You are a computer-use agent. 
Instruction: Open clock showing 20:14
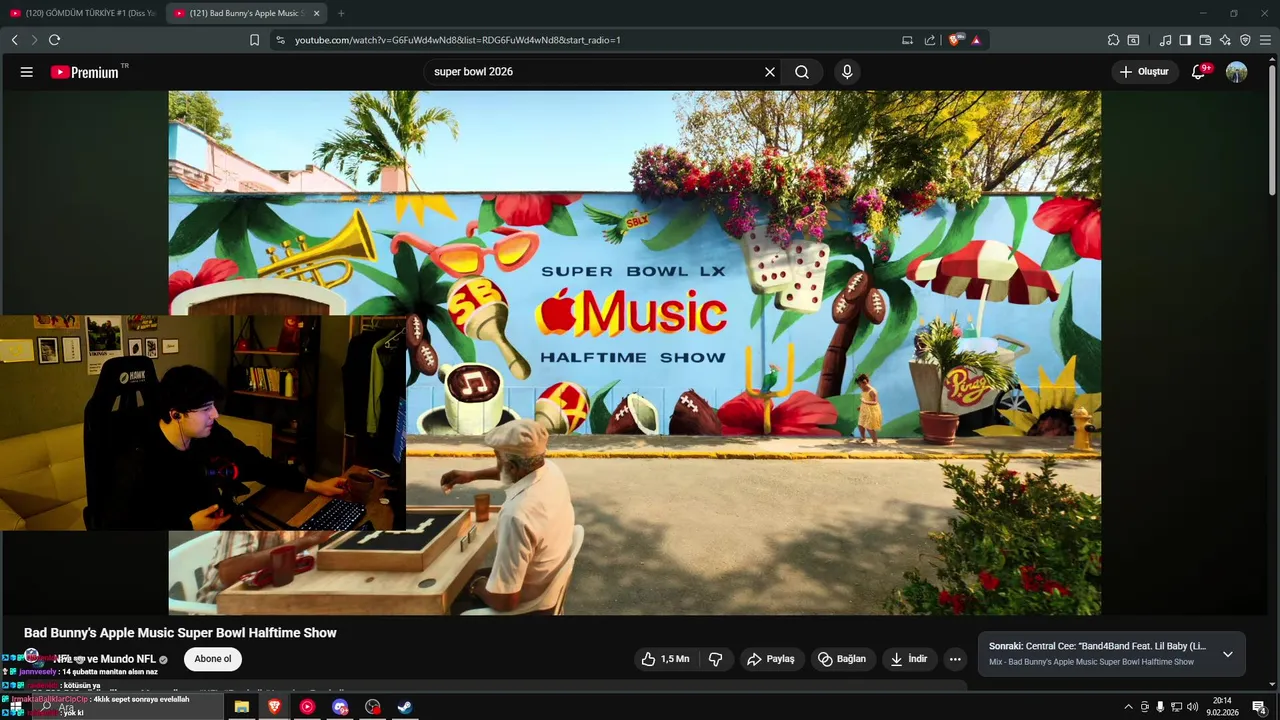pos(1222,707)
